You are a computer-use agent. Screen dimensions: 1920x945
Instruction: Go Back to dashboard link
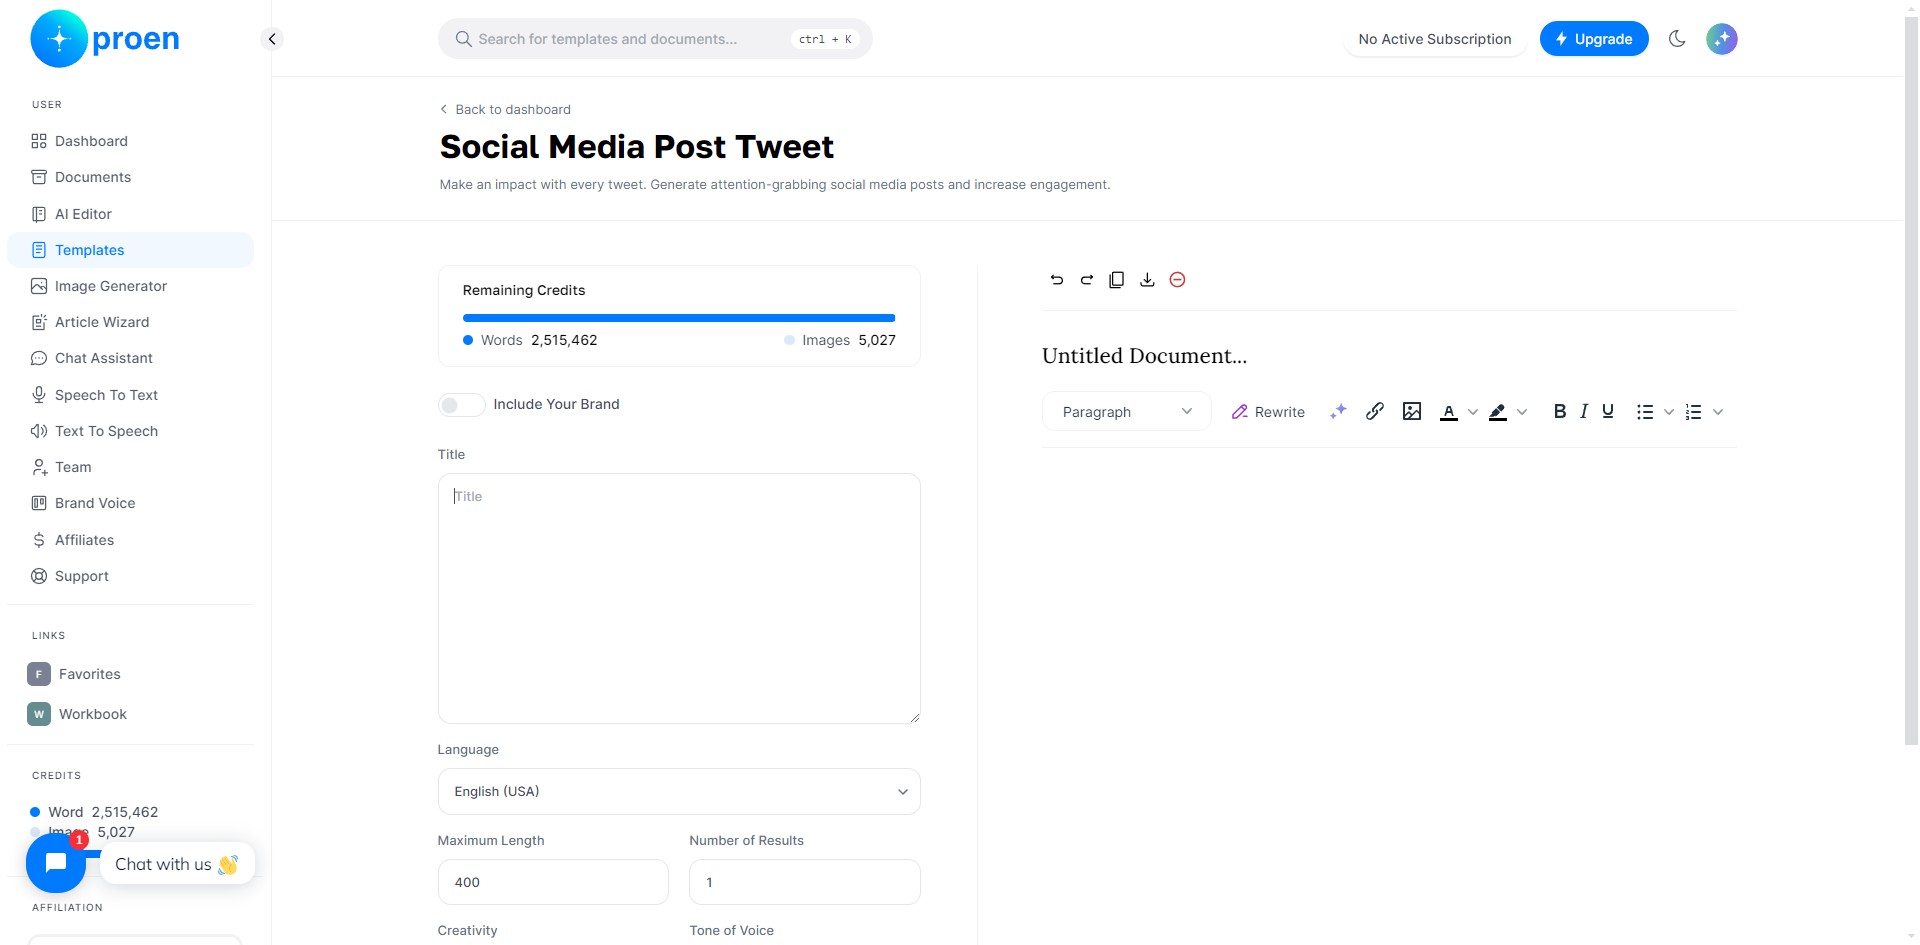(x=505, y=109)
